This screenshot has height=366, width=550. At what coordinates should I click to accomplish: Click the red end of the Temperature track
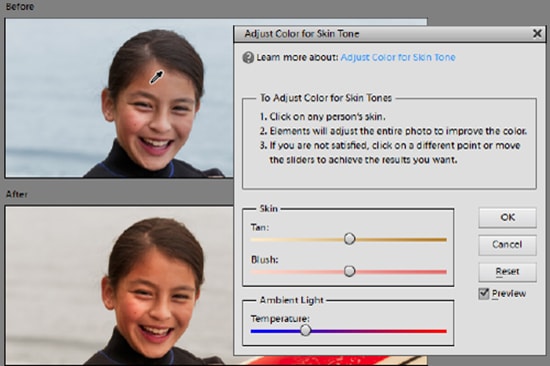click(442, 331)
